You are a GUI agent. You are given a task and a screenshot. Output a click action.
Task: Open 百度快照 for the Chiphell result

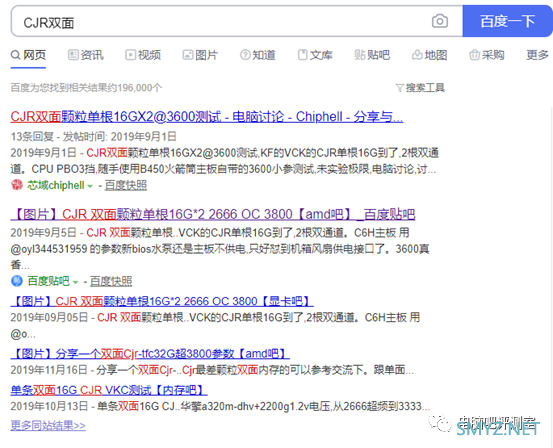126,185
